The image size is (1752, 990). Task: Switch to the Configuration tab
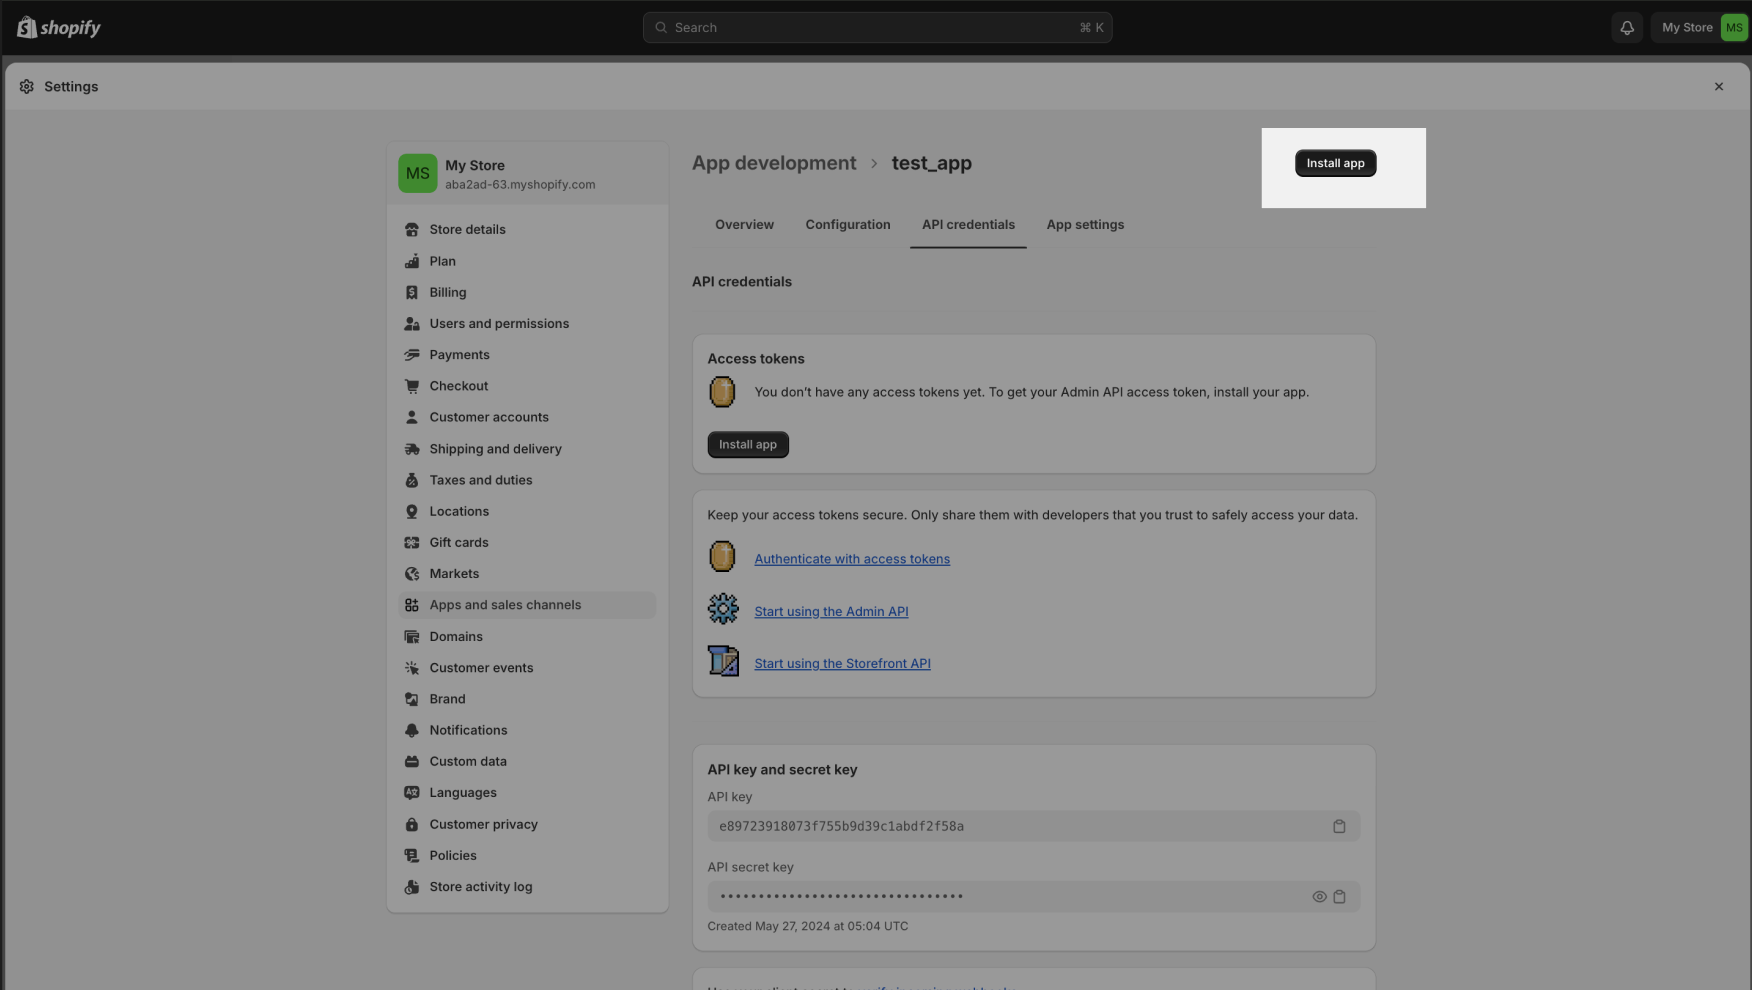tap(847, 225)
